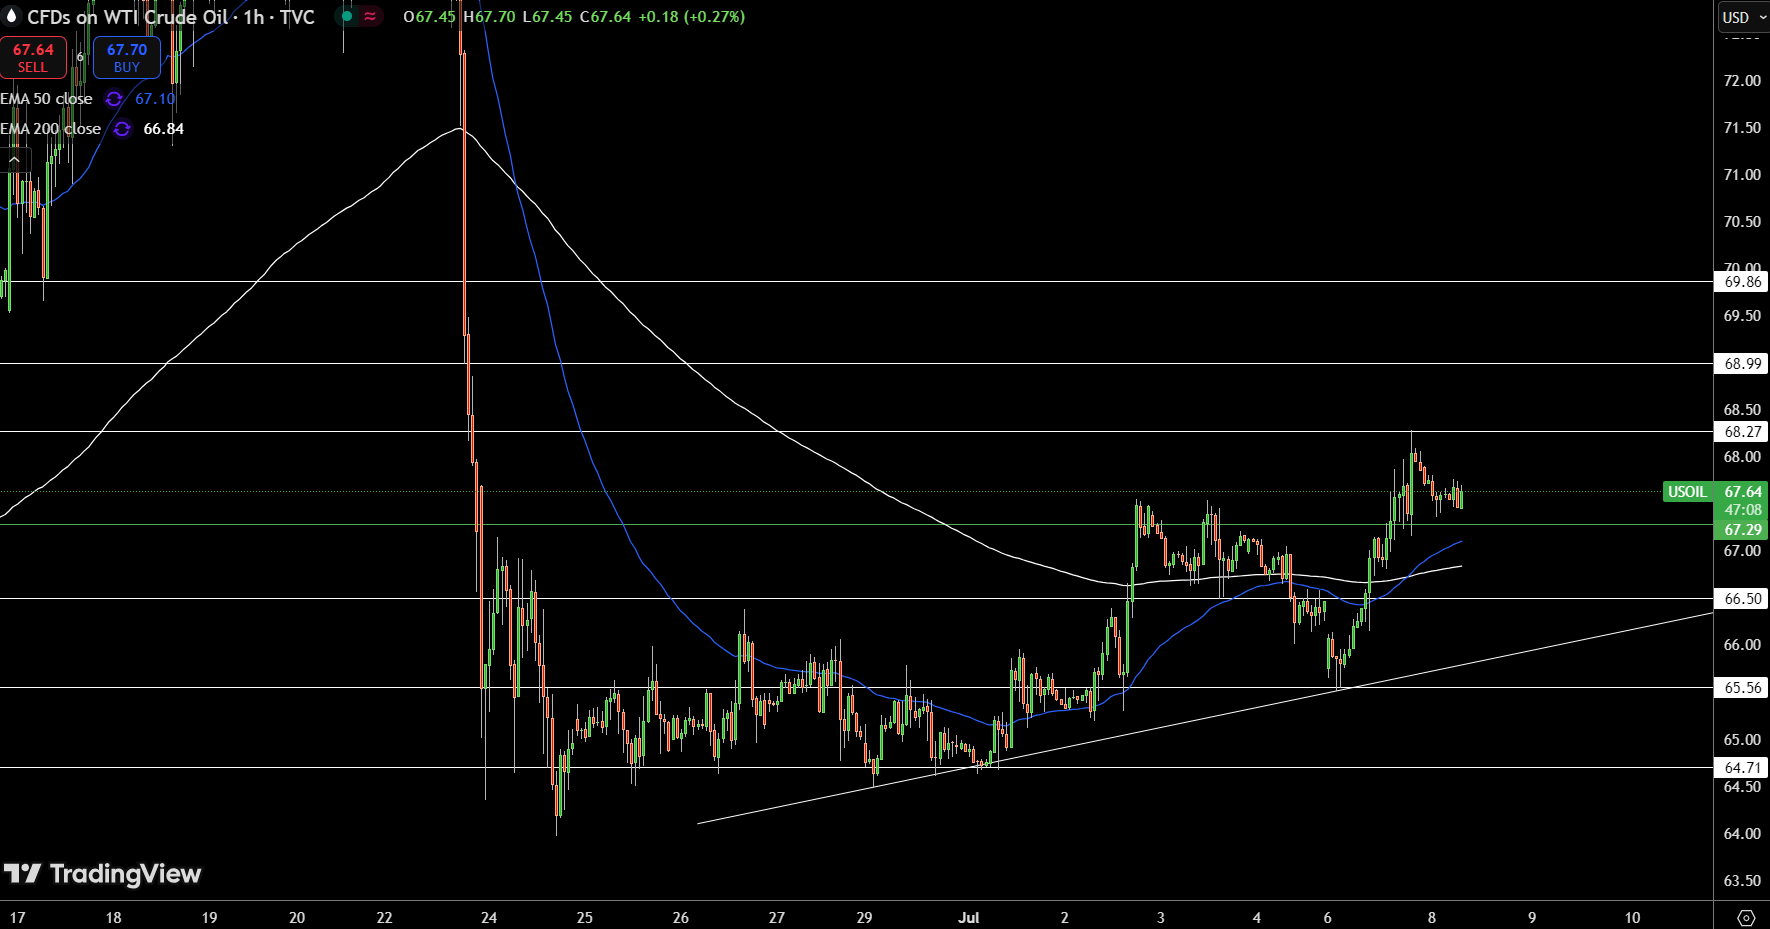Click the 64.71 horizontal line price label

click(1741, 768)
